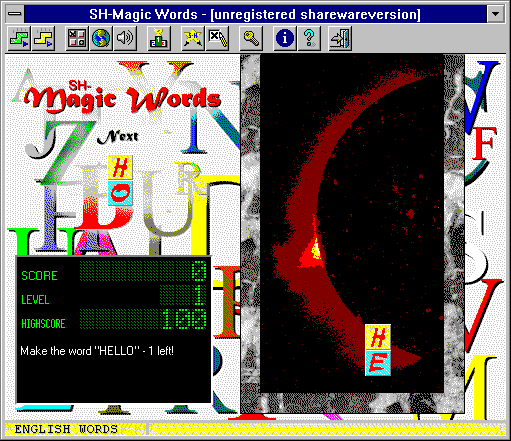Click the Next preview O tile
This screenshot has width=511, height=441.
point(120,193)
